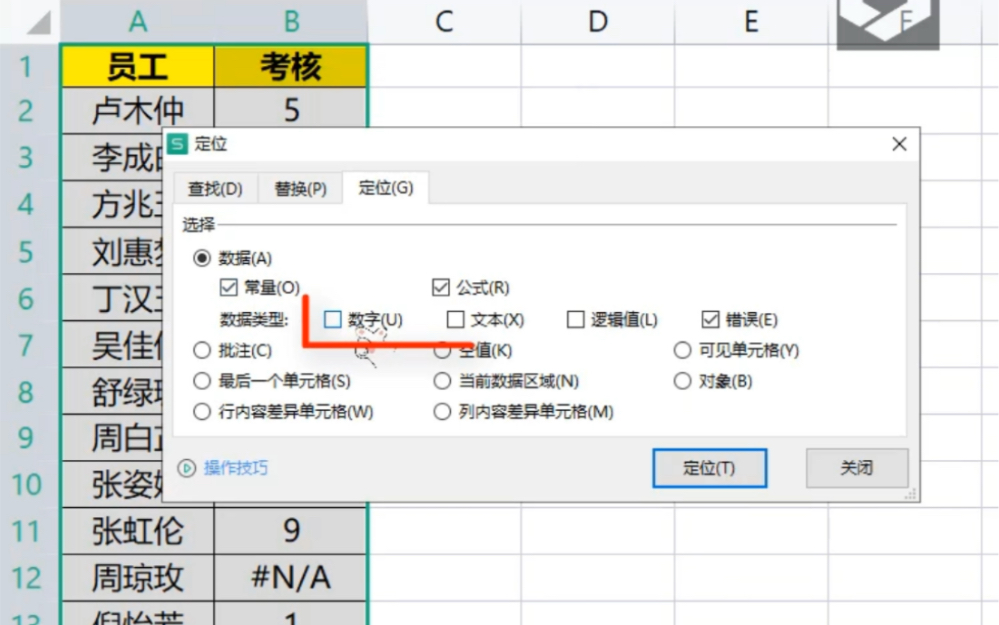Switch to the 替换(P) tab
Screen dimensions: 999x625
click(x=298, y=187)
